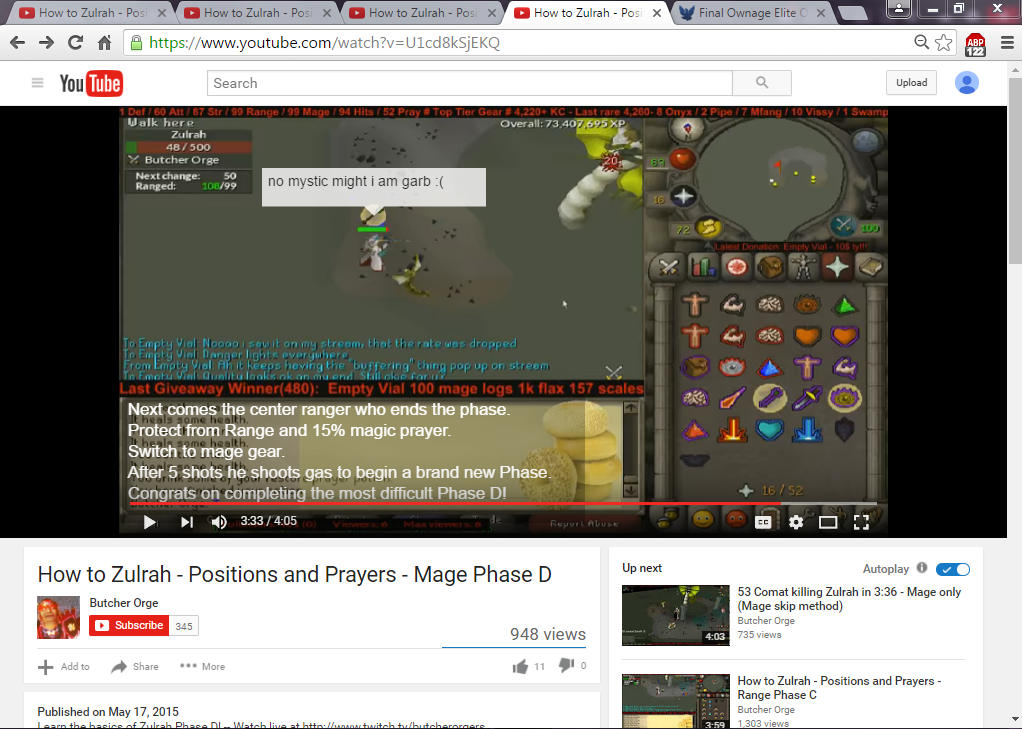Go to YouTube home via logo
The width and height of the screenshot is (1022, 729).
coord(91,83)
